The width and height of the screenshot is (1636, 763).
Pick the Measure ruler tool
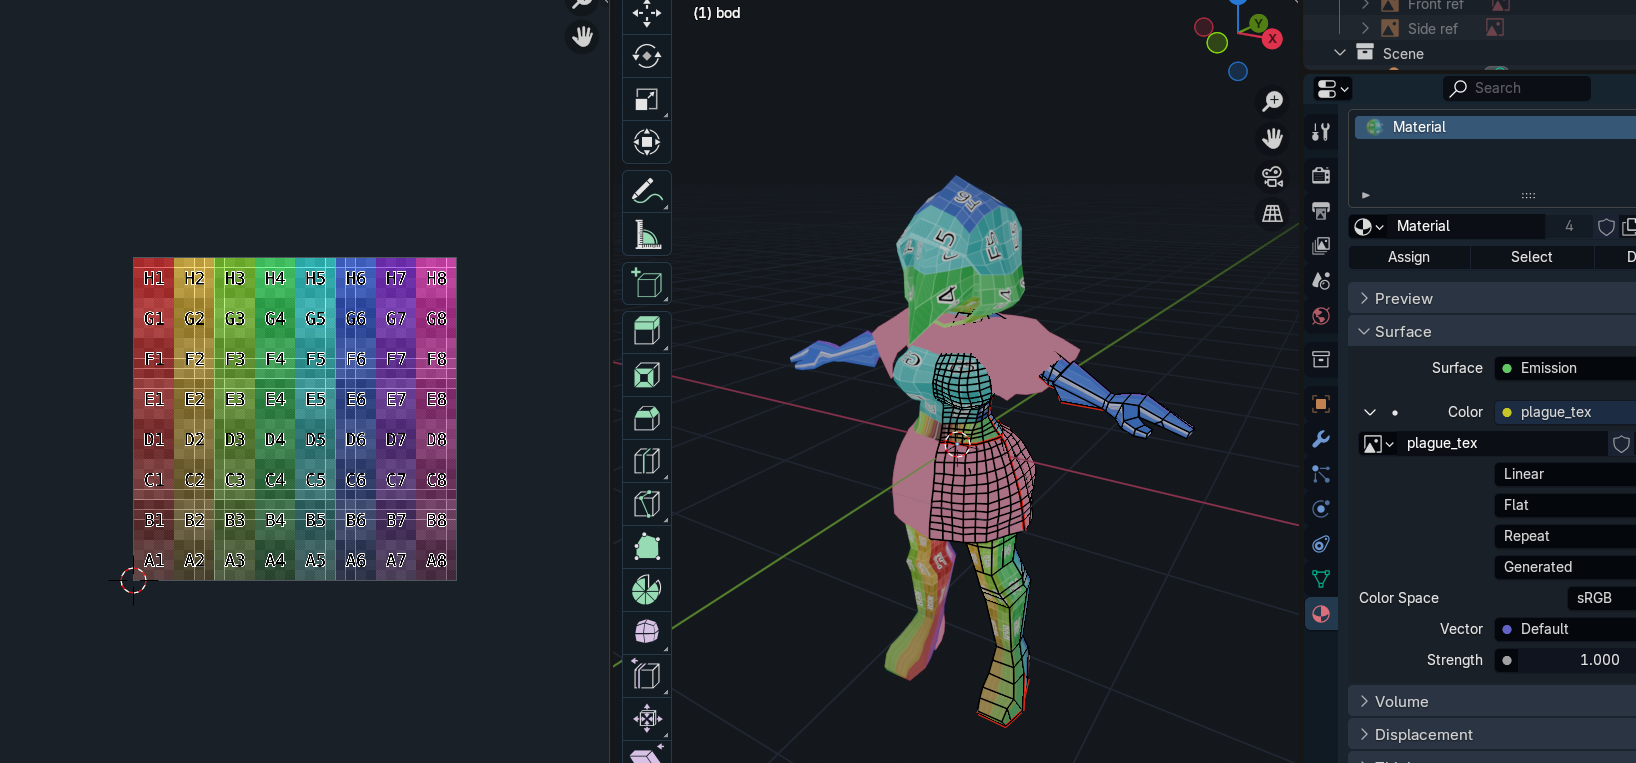point(647,235)
